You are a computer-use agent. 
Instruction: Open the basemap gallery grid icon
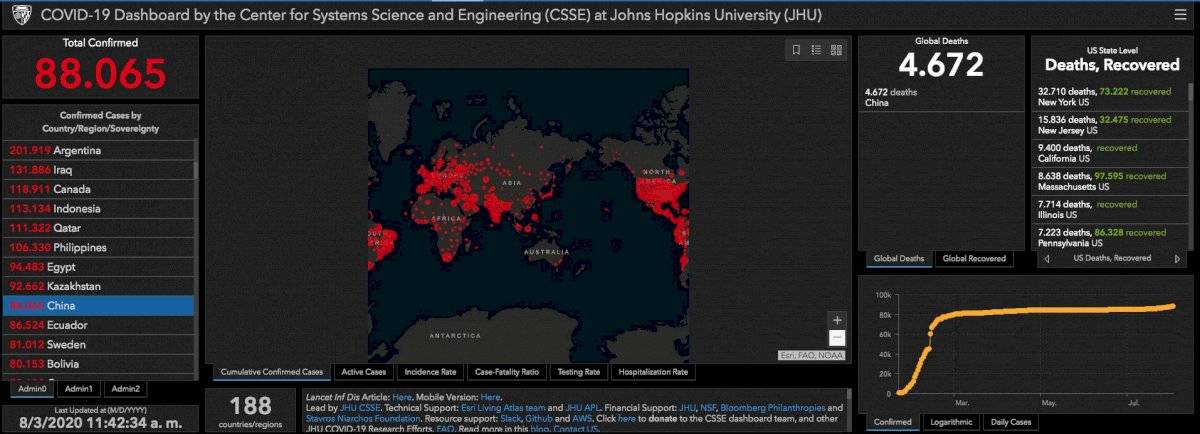pos(837,49)
